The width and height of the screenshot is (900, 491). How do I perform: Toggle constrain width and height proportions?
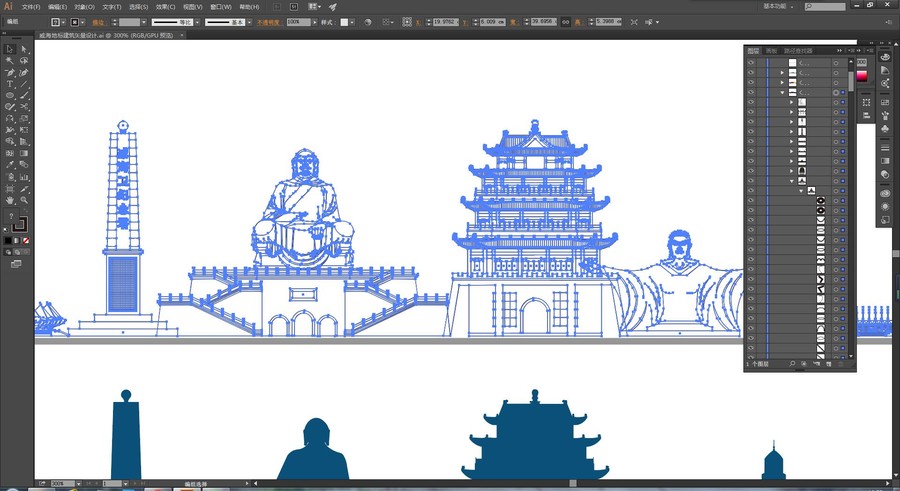click(x=565, y=22)
